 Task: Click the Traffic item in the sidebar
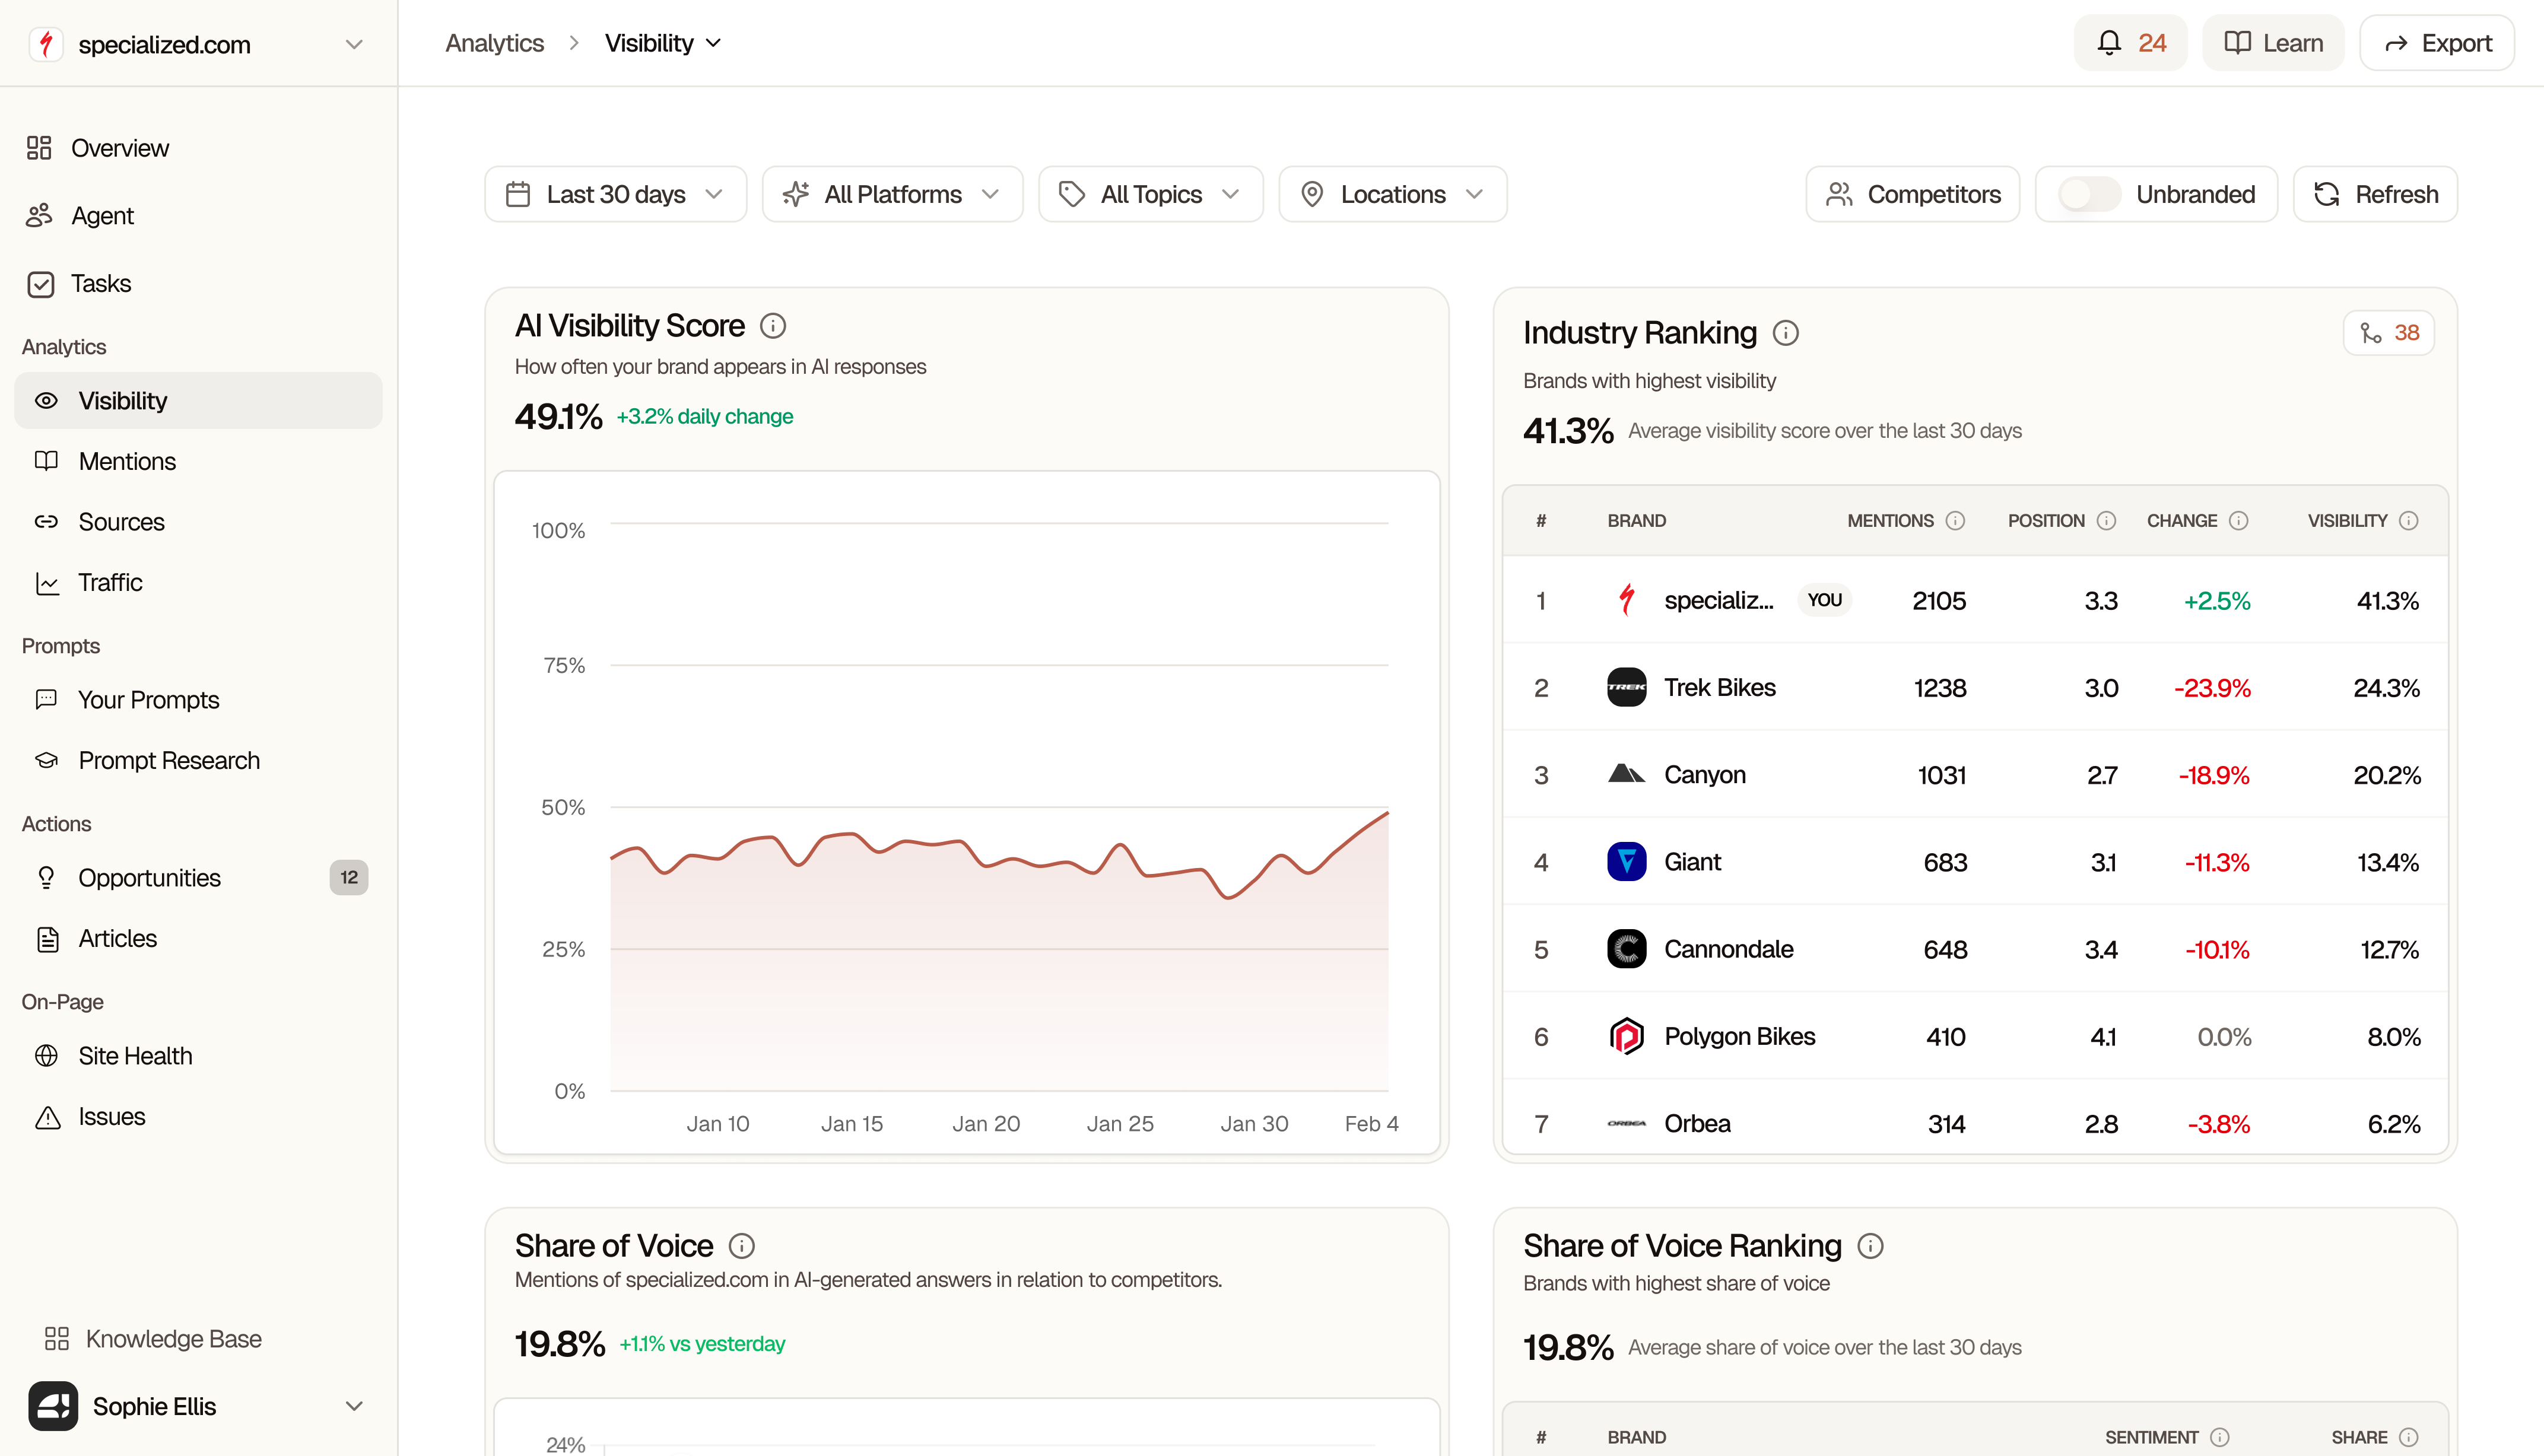pos(198,582)
